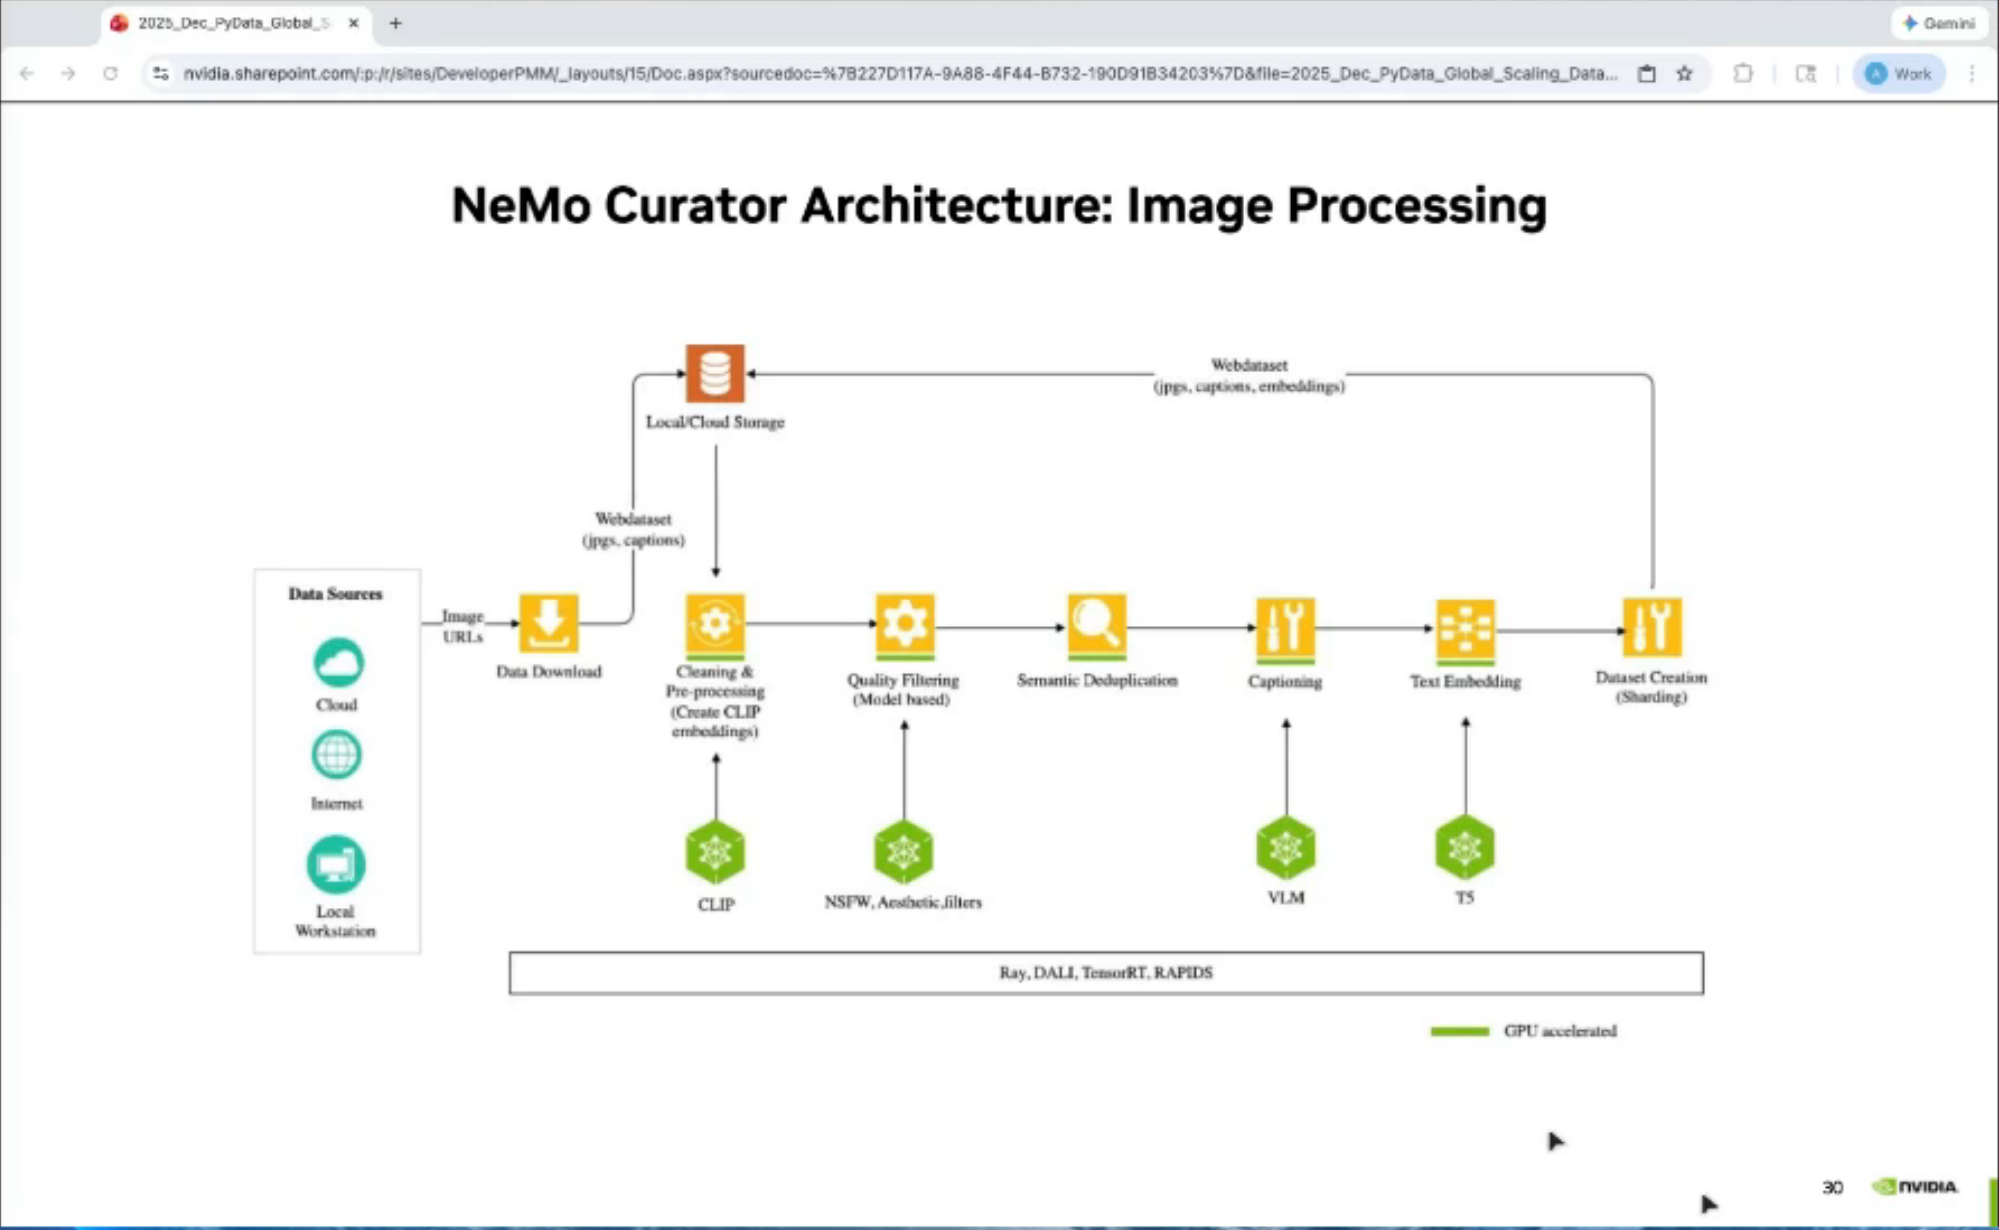Click the browser address bar URL
Viewport: 1999px width, 1230px height.
tap(898, 73)
